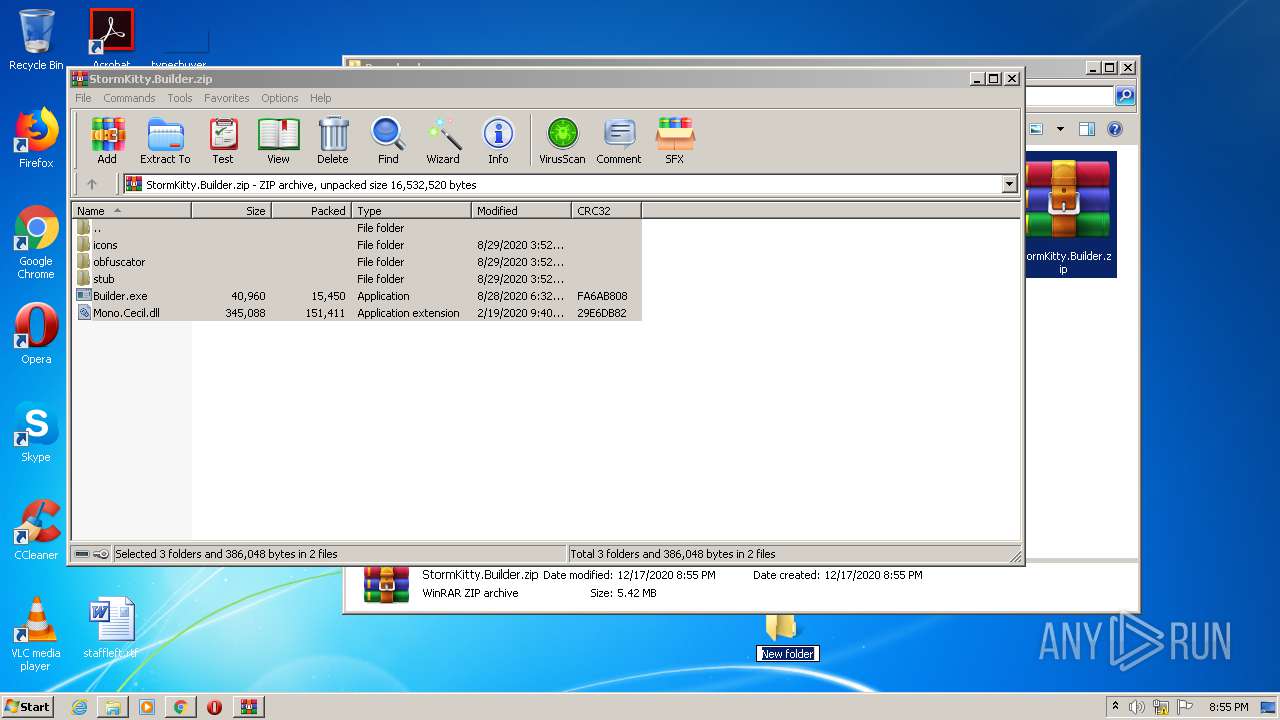Click the Find magnifier icon
Screen dimensions: 1280x720
[388, 141]
